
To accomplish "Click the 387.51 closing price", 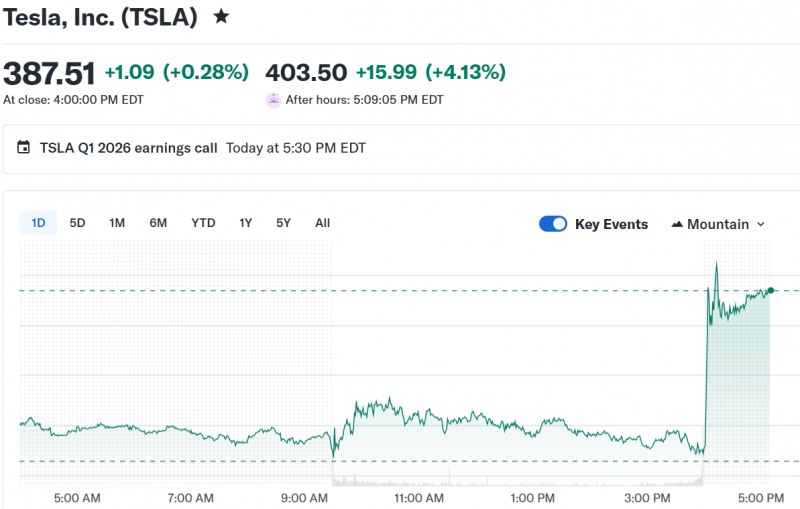I will click(x=49, y=73).
